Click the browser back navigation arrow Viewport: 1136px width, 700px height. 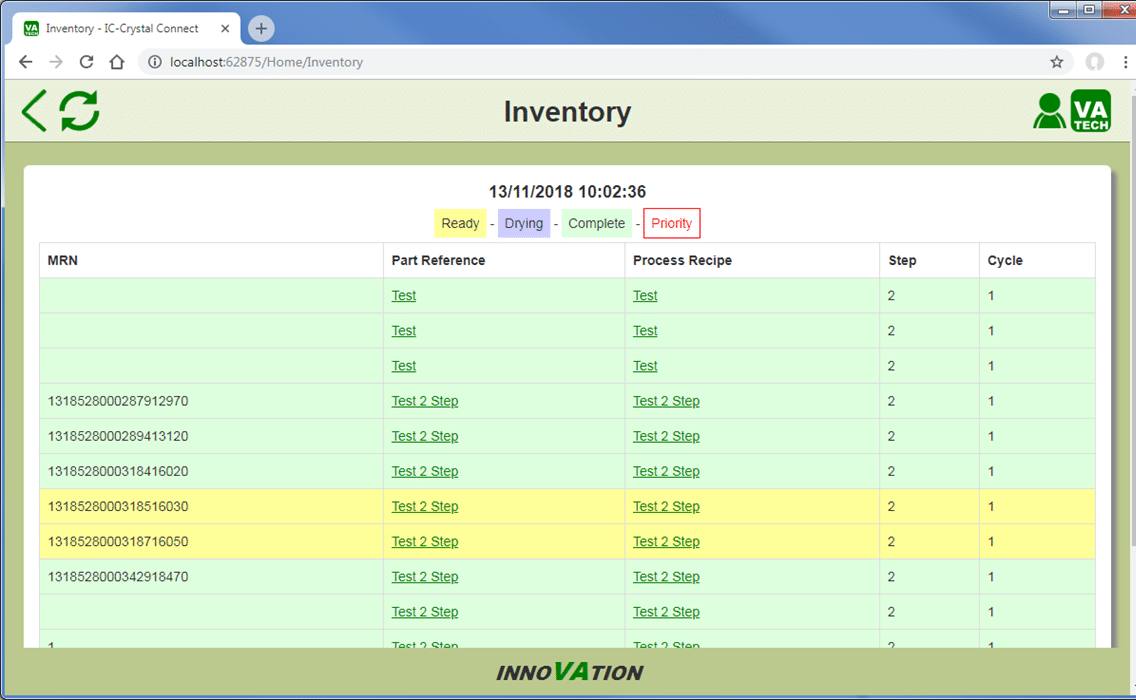(26, 62)
